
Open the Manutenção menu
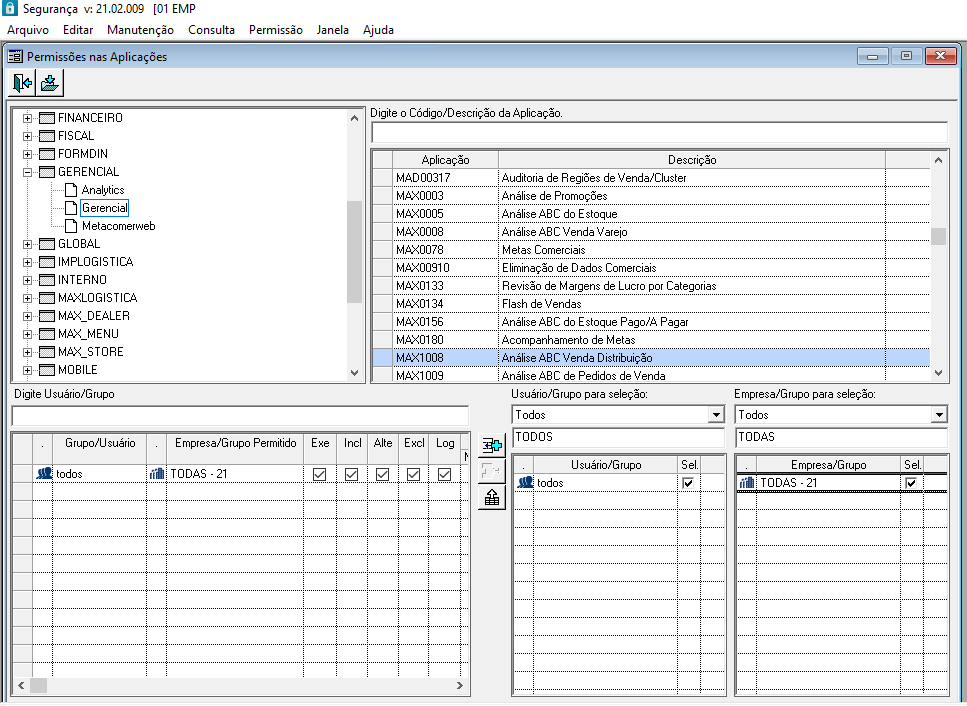pyautogui.click(x=140, y=30)
